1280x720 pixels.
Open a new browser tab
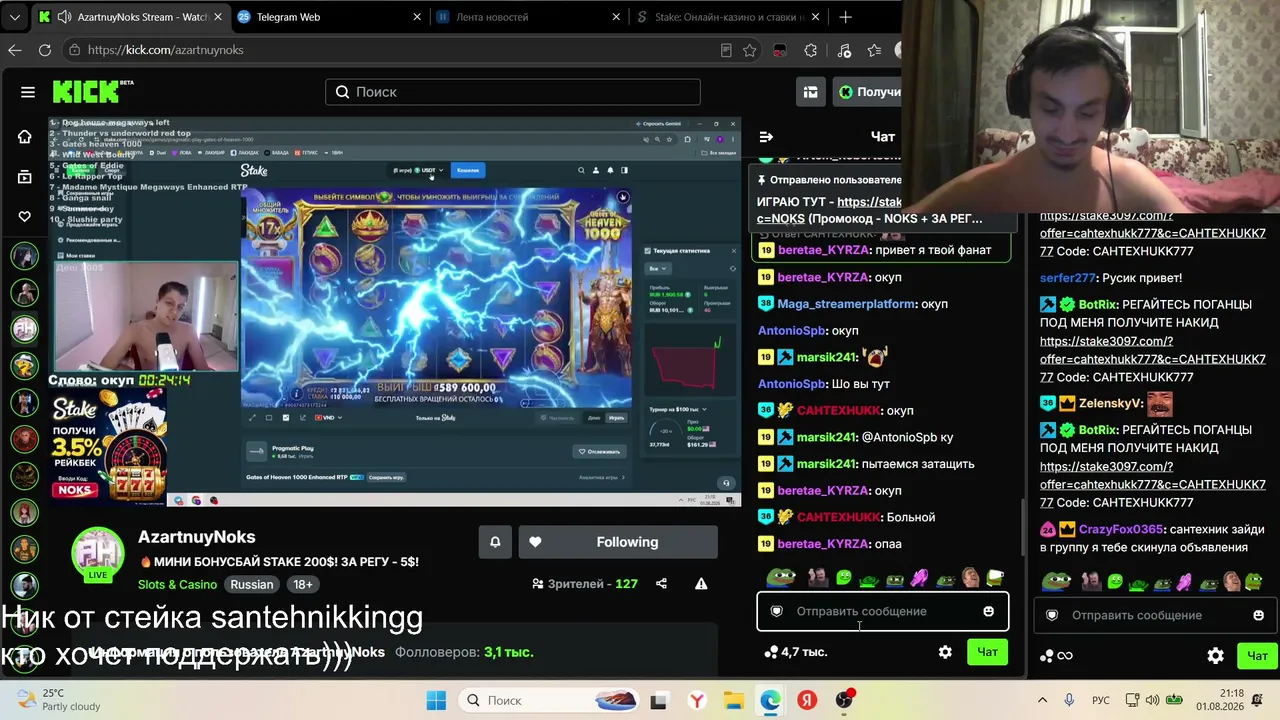(x=845, y=17)
